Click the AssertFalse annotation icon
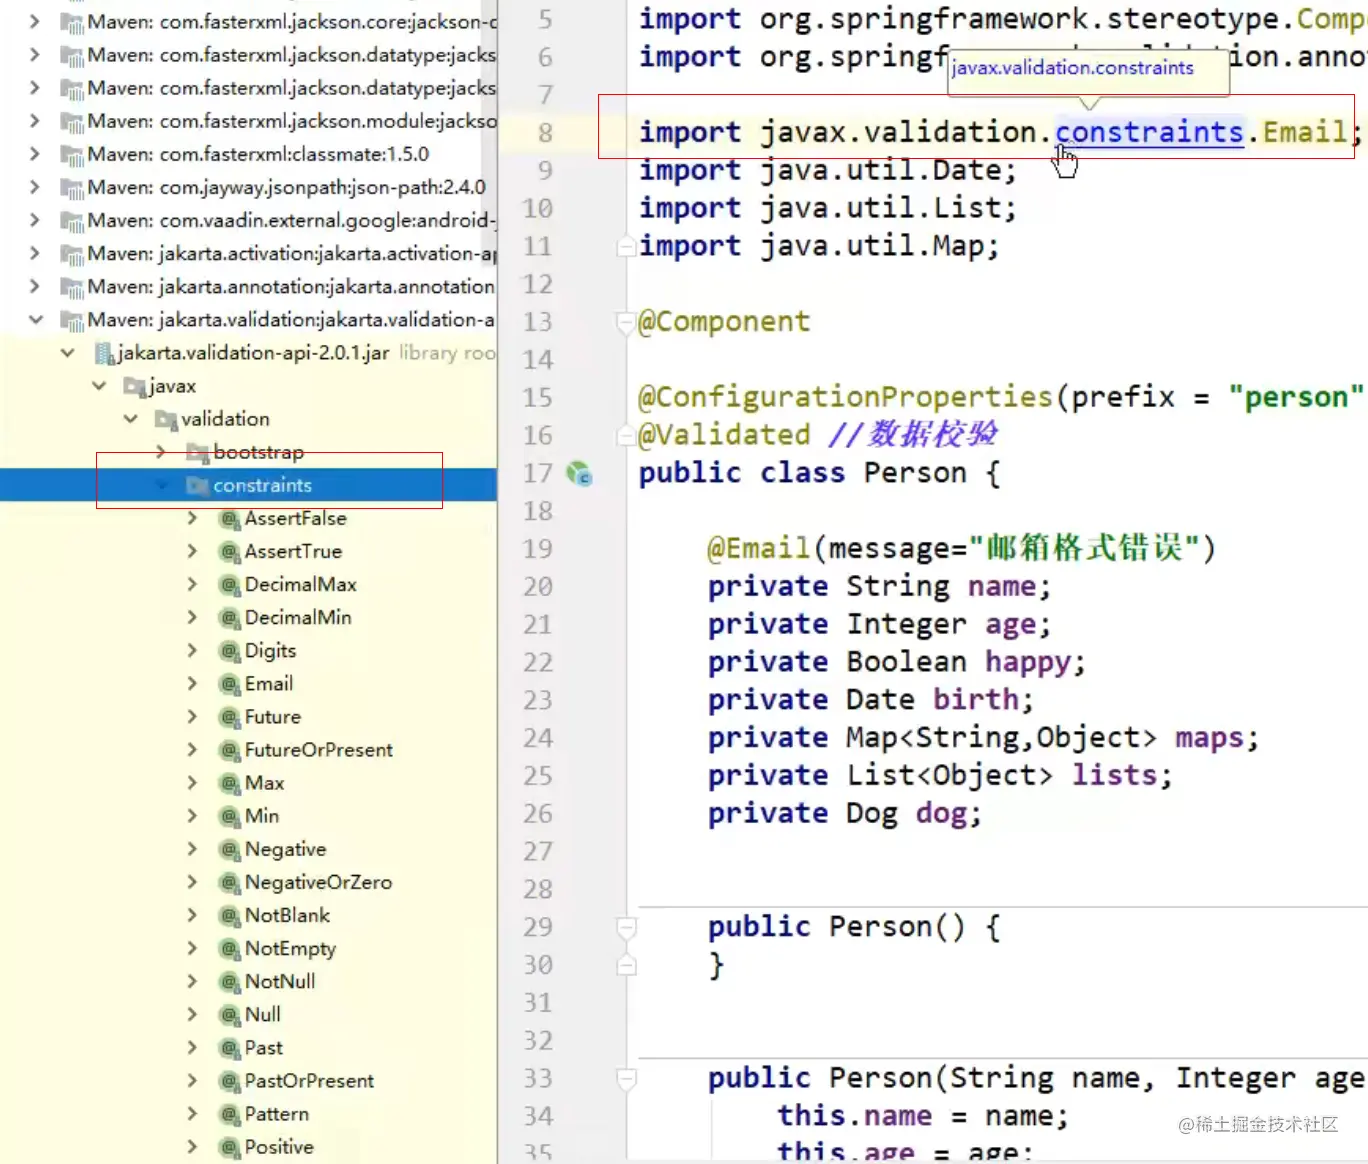The height and width of the screenshot is (1164, 1368). coord(230,519)
